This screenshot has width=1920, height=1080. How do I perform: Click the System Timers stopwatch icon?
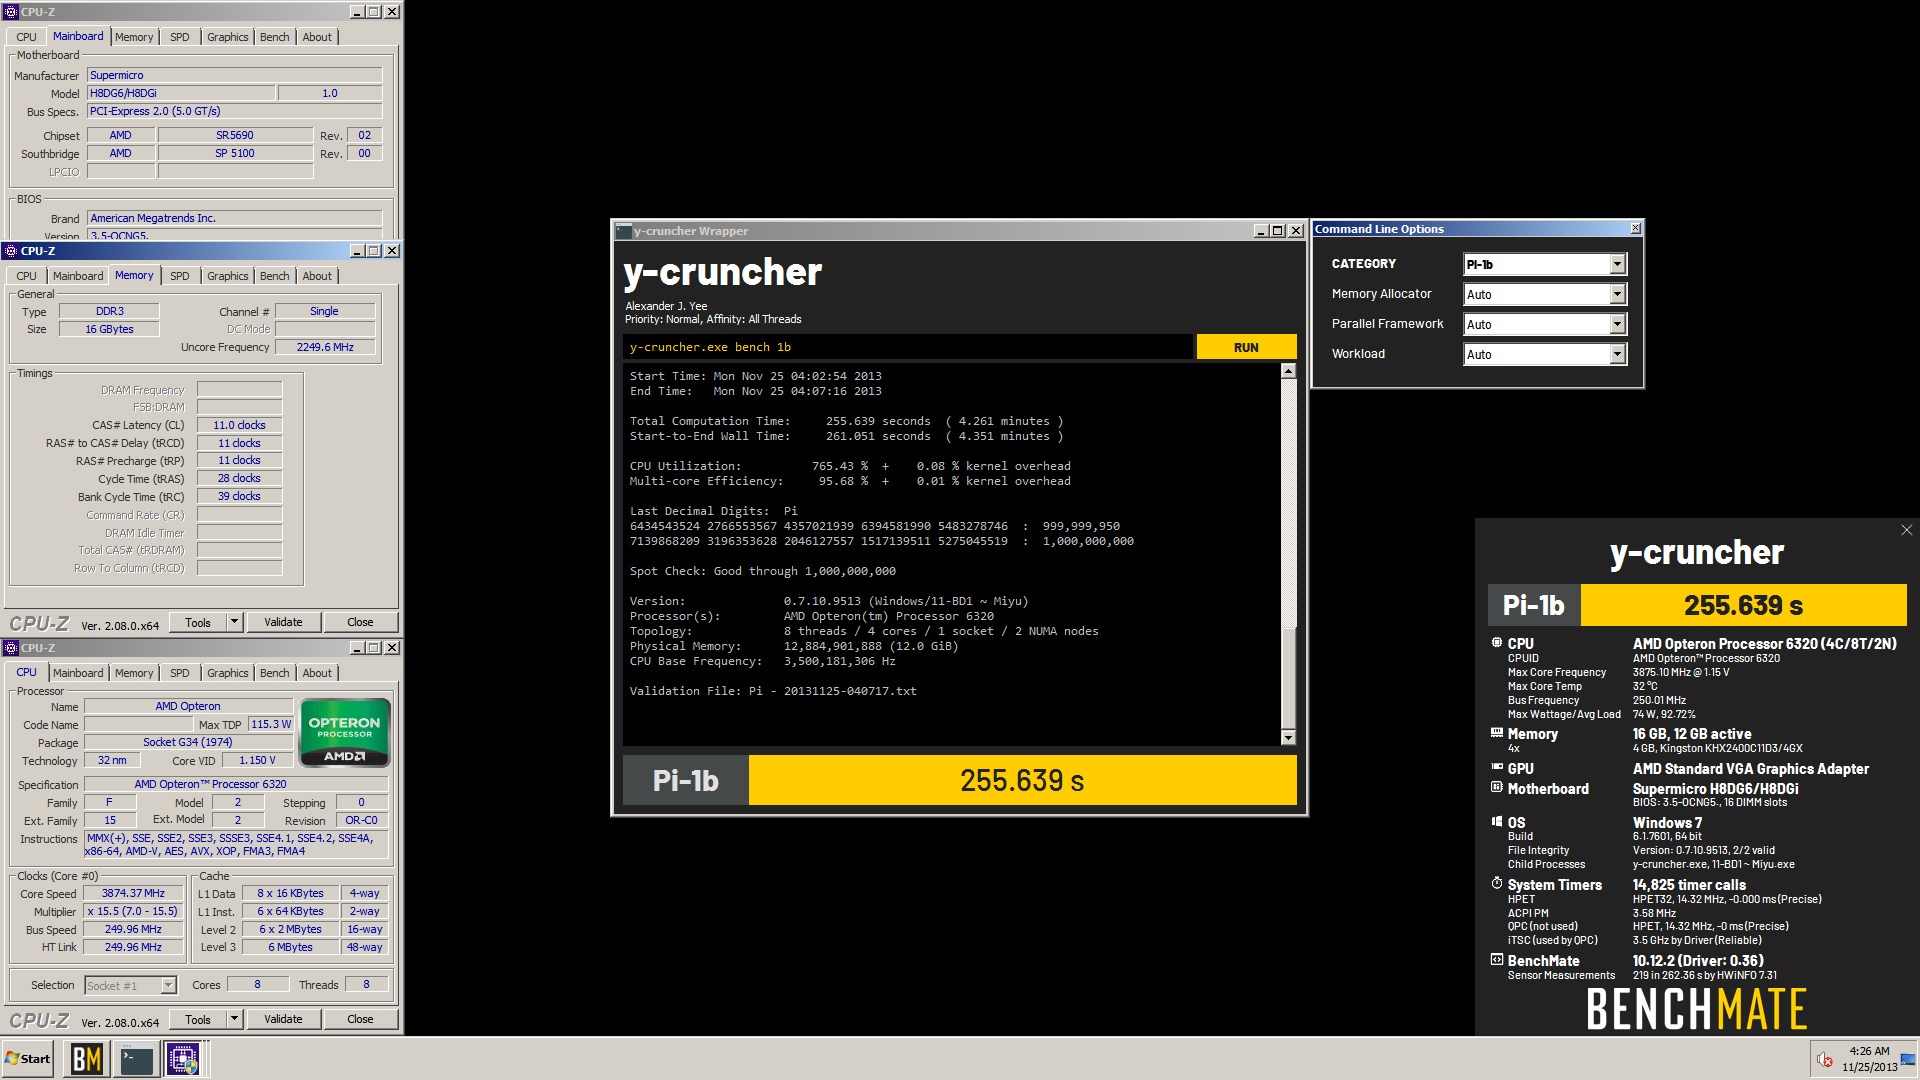coord(1497,884)
